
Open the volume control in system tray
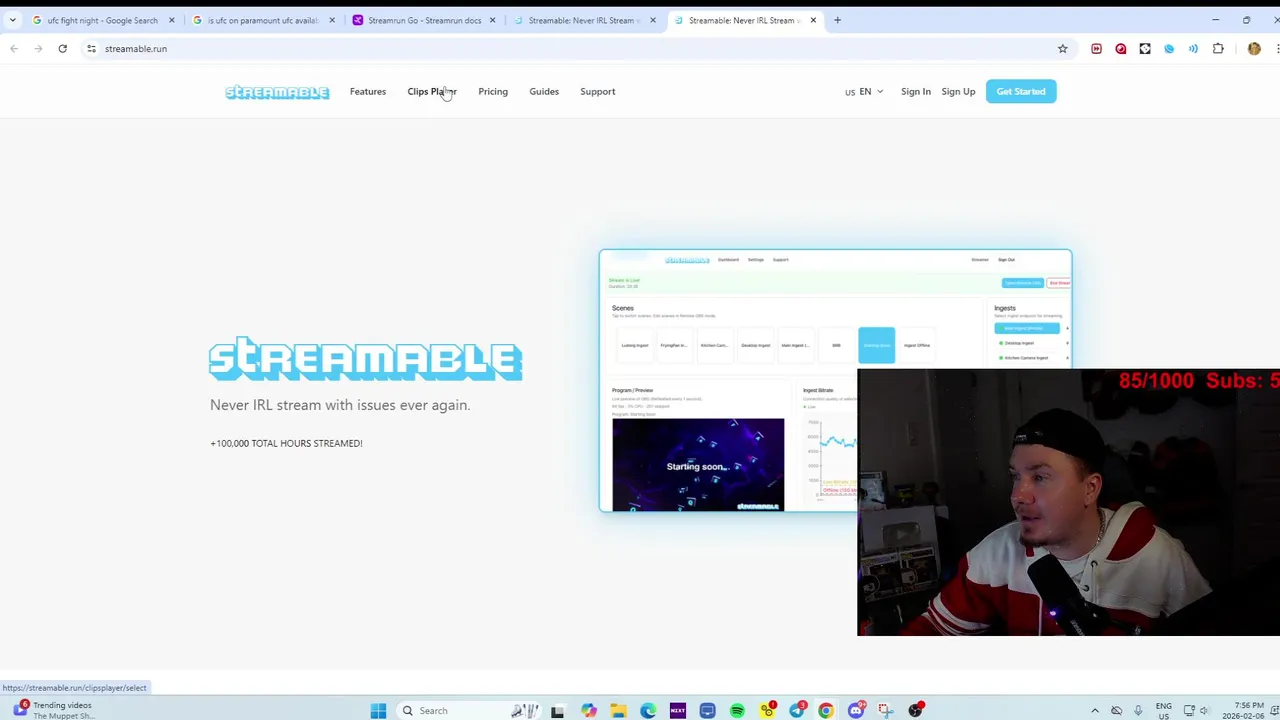point(1203,710)
